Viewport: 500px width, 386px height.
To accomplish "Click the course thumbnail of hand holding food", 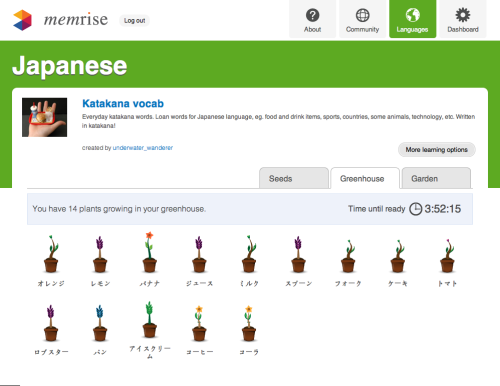I will [45, 117].
